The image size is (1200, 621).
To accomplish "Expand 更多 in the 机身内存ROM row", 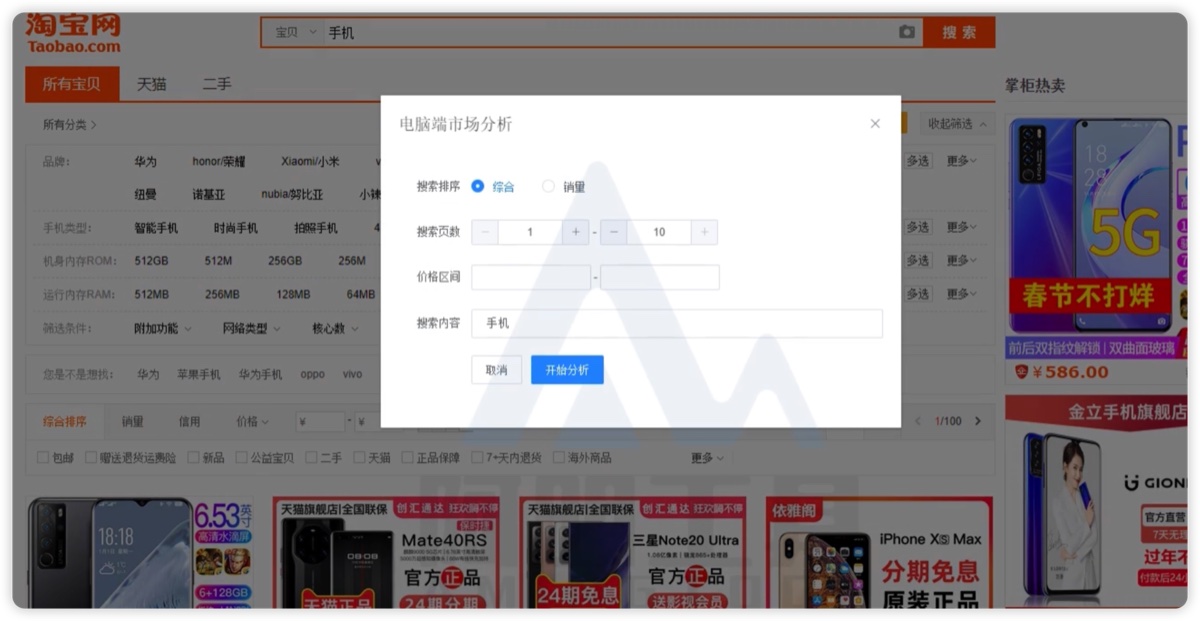I will [962, 260].
